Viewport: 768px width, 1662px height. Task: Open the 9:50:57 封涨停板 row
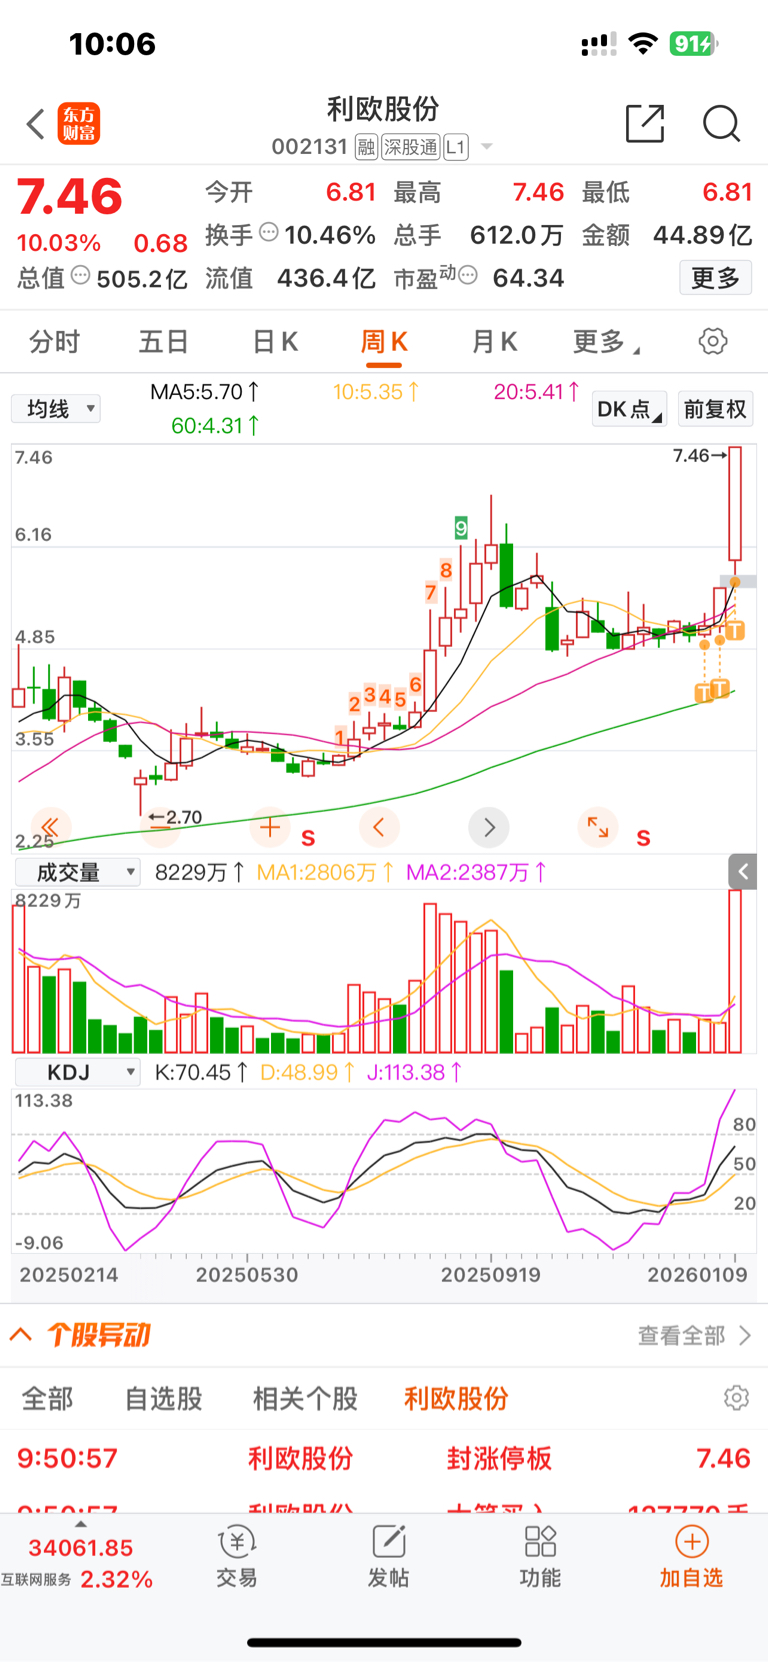point(384,1458)
